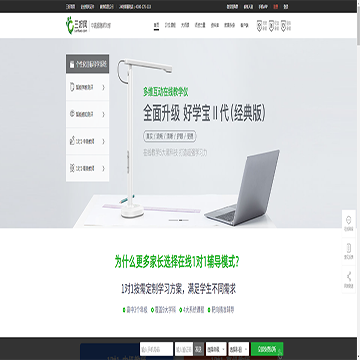Open the last item in the main navigation
The width and height of the screenshot is (360, 360).
[x=244, y=25]
